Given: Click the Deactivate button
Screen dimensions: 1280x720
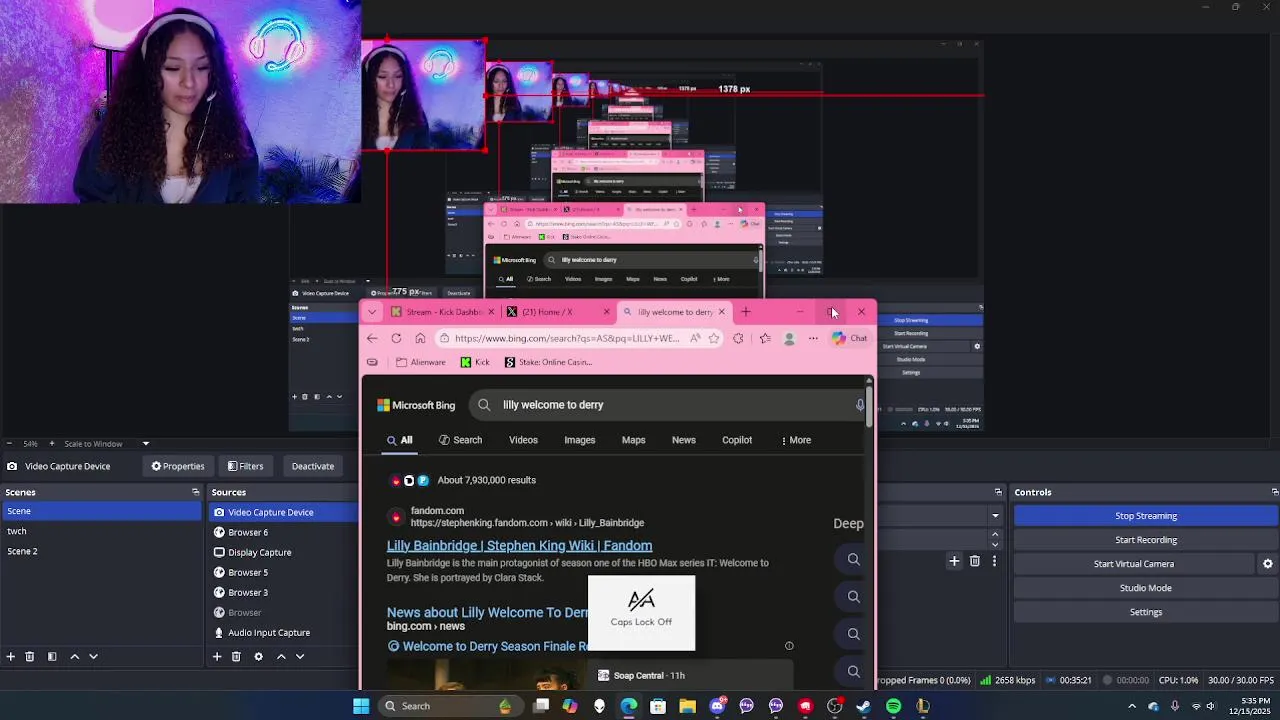Looking at the screenshot, I should 312,466.
